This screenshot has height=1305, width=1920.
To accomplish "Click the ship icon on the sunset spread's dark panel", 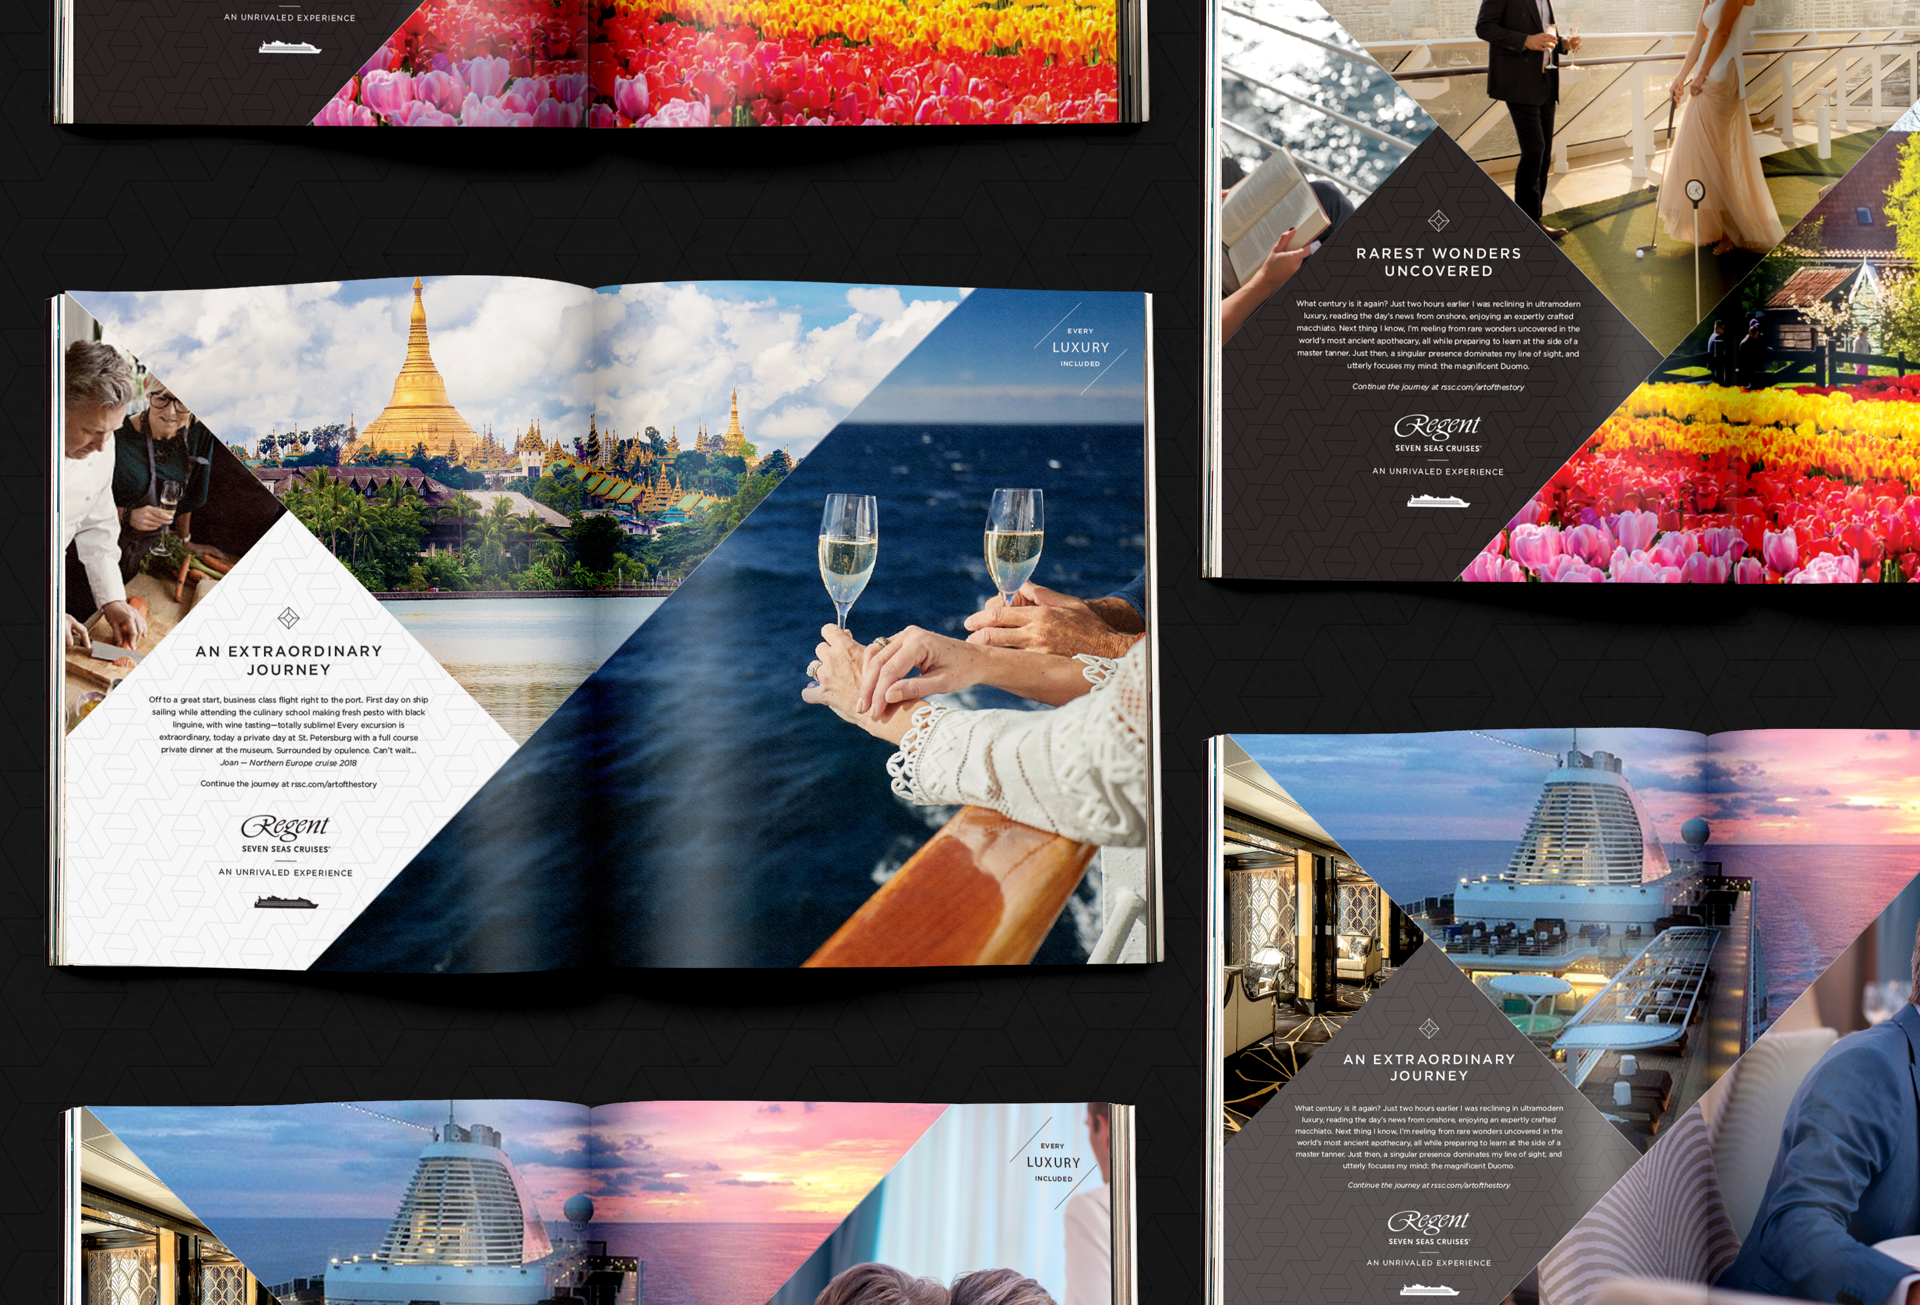I will (1429, 1290).
